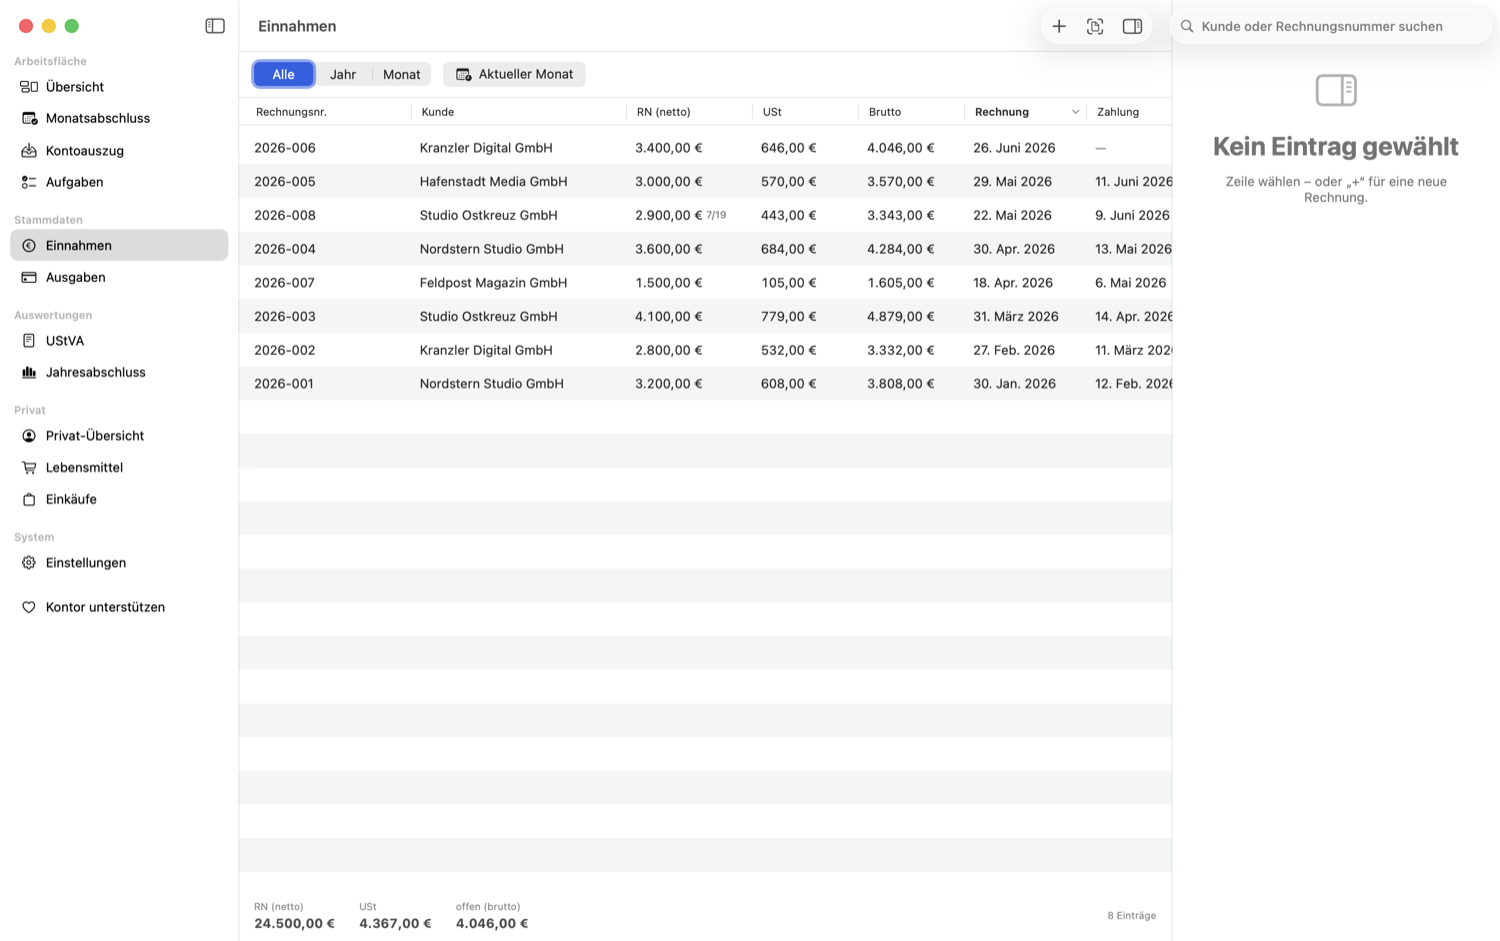The height and width of the screenshot is (941, 1500).
Task: Switch filter to Jahr
Action: click(x=343, y=74)
